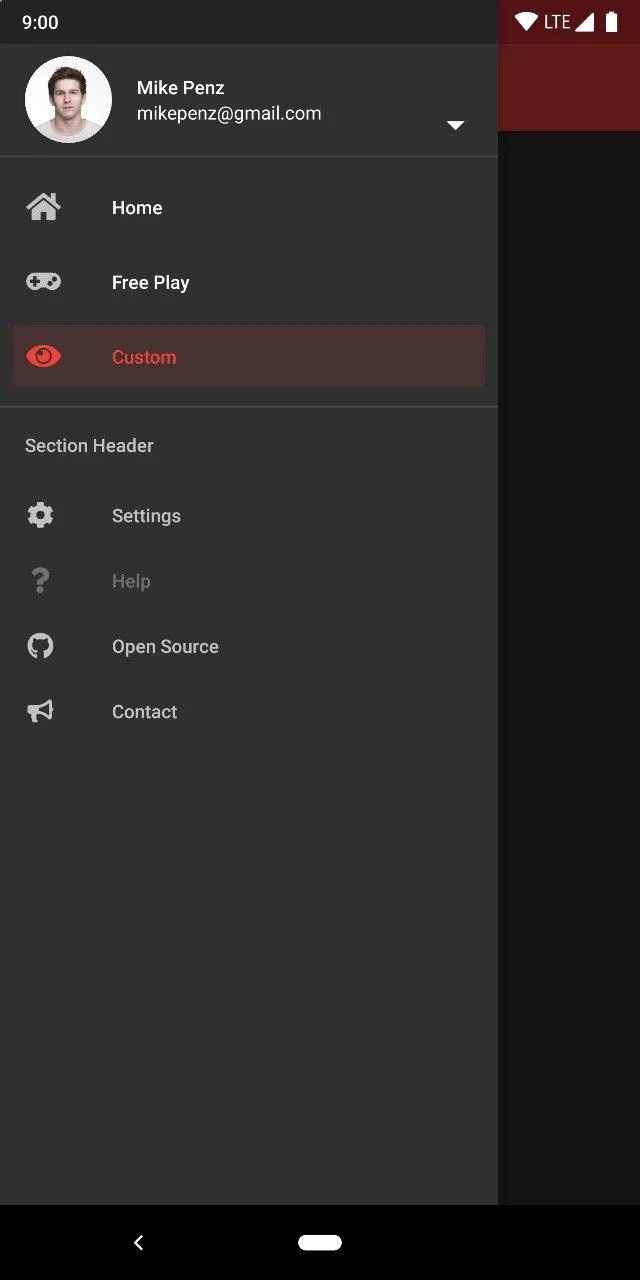Click the red eye Custom icon

click(43, 357)
